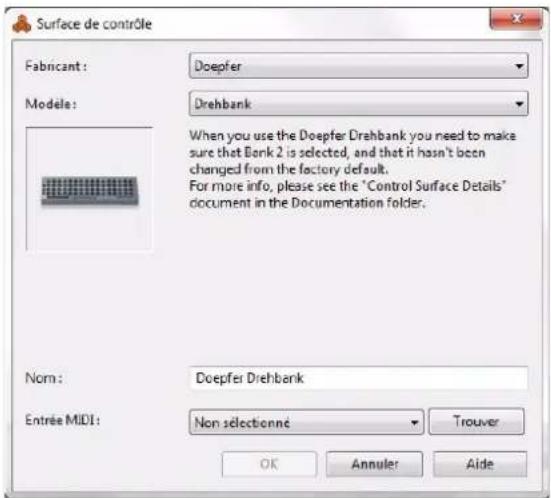Open the Entrée MIDI Non sélectionné dropdown

pyautogui.click(x=306, y=422)
